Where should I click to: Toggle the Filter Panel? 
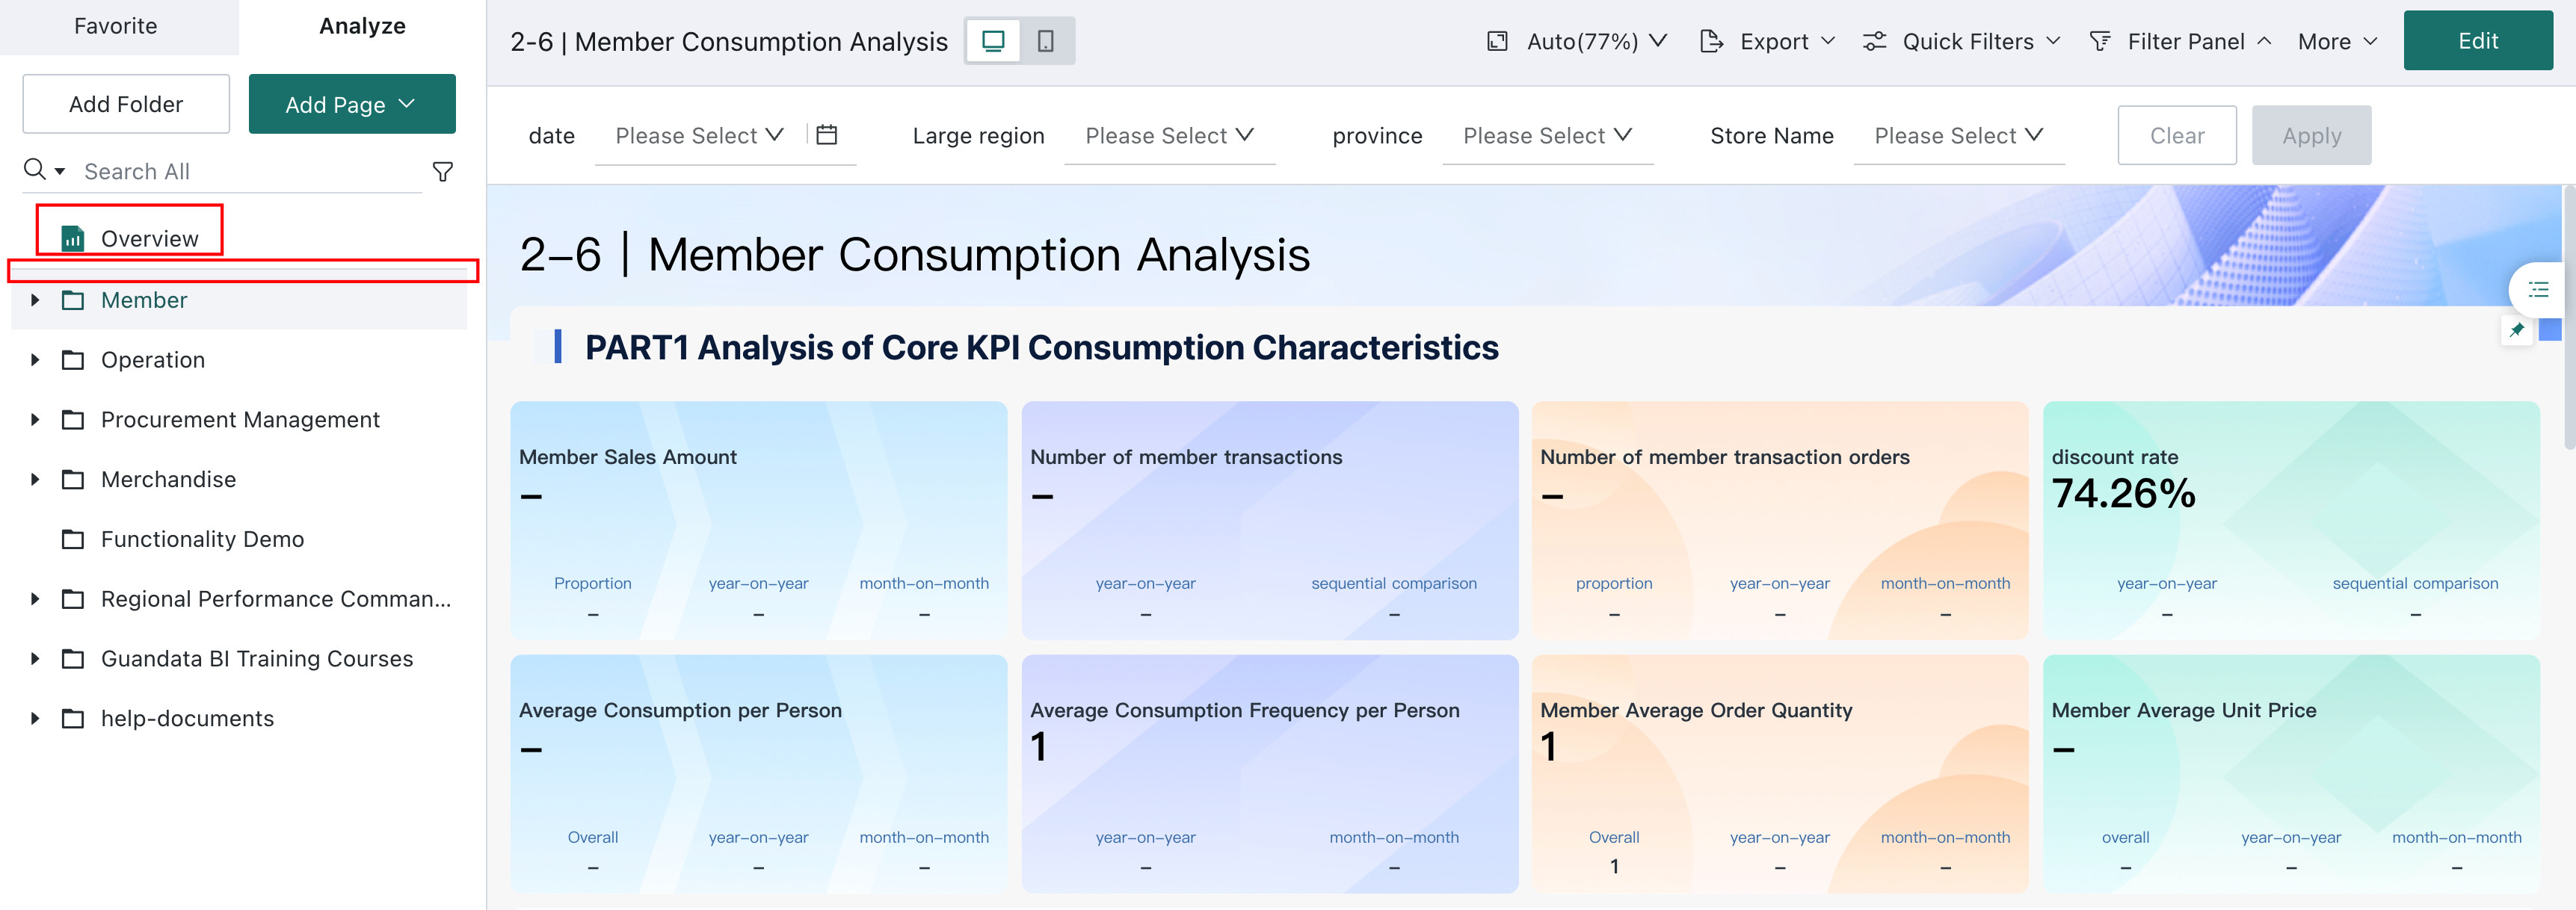(x=2180, y=41)
